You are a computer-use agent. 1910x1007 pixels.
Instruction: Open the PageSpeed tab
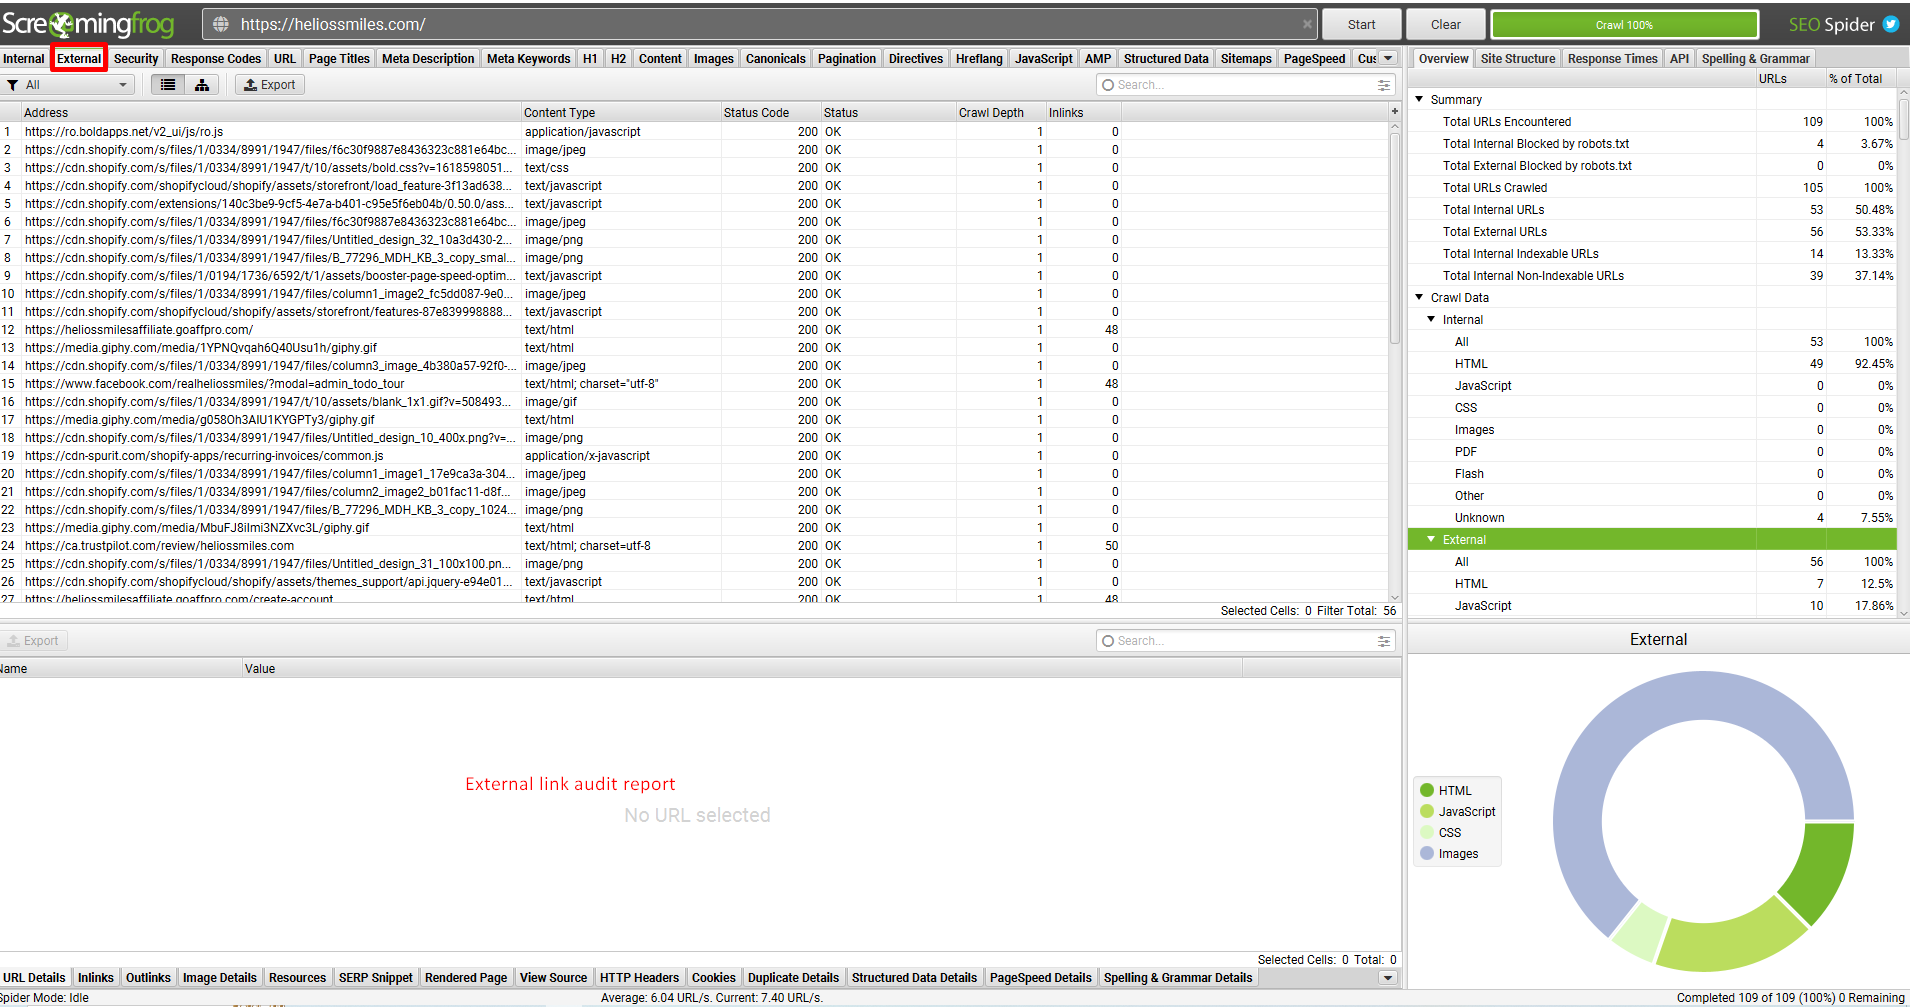(1314, 58)
